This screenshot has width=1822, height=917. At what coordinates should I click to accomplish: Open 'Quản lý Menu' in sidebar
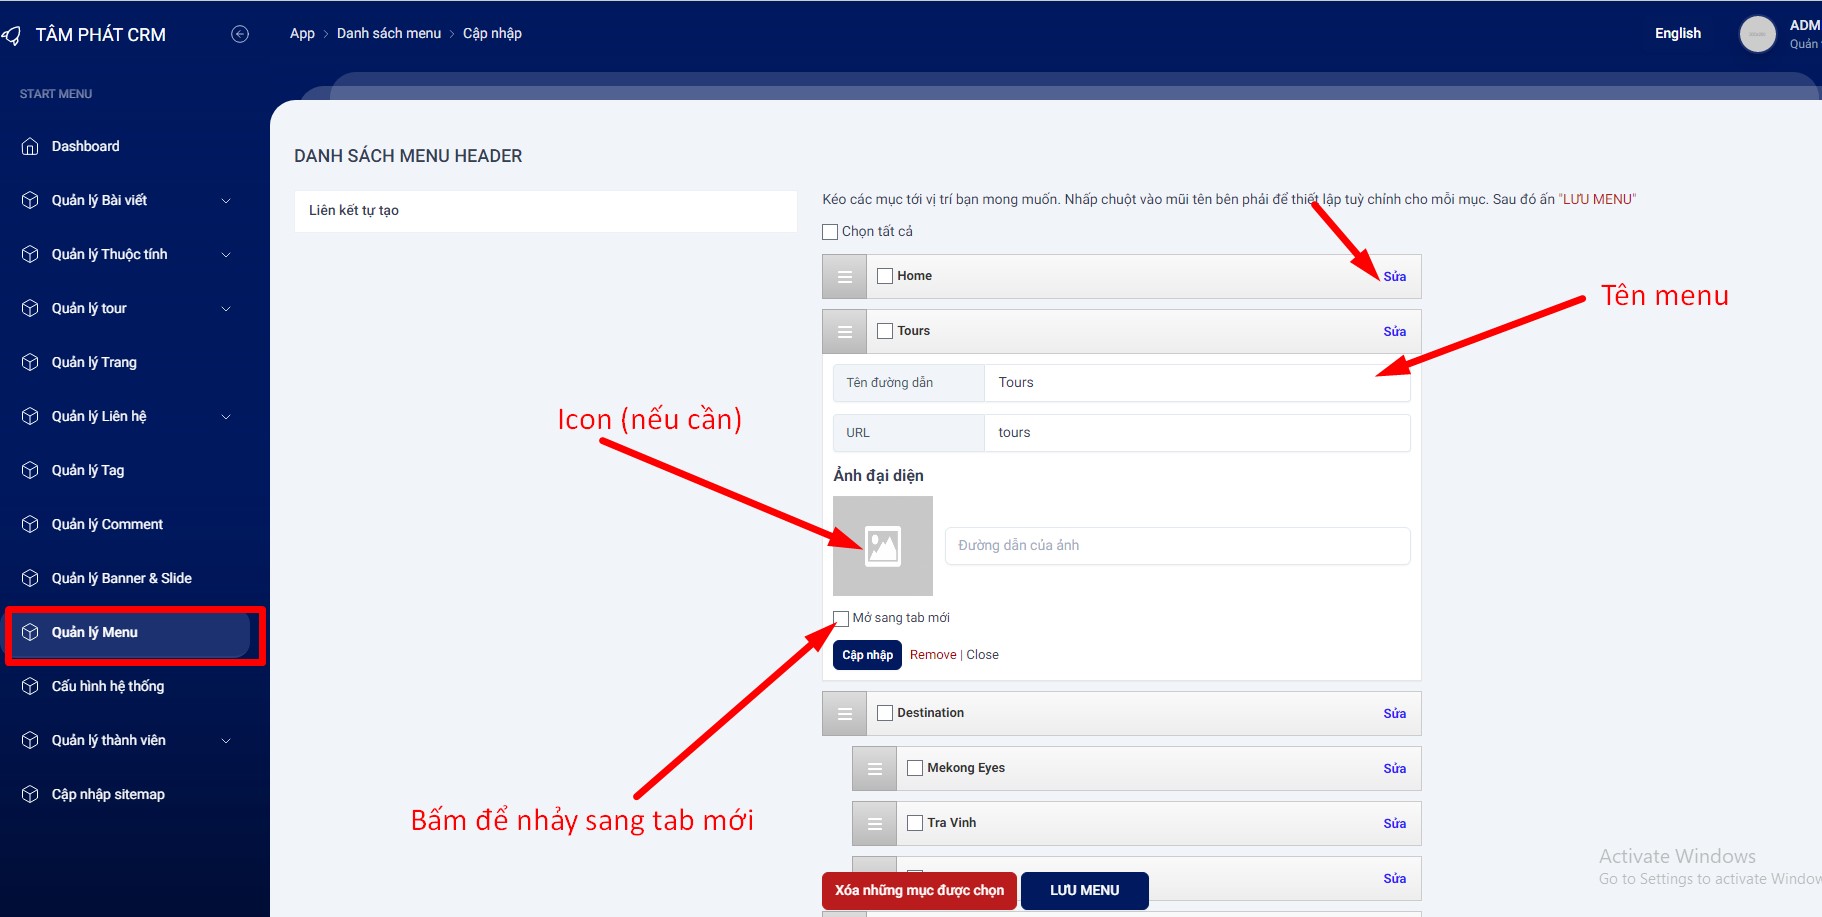pos(95,633)
